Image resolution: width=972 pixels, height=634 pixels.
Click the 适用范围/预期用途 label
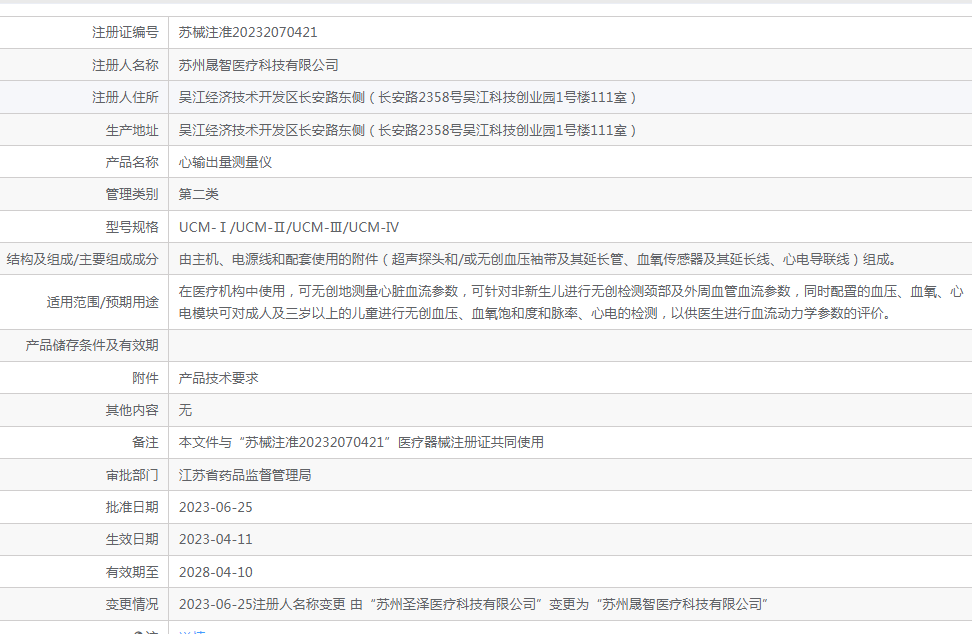102,302
